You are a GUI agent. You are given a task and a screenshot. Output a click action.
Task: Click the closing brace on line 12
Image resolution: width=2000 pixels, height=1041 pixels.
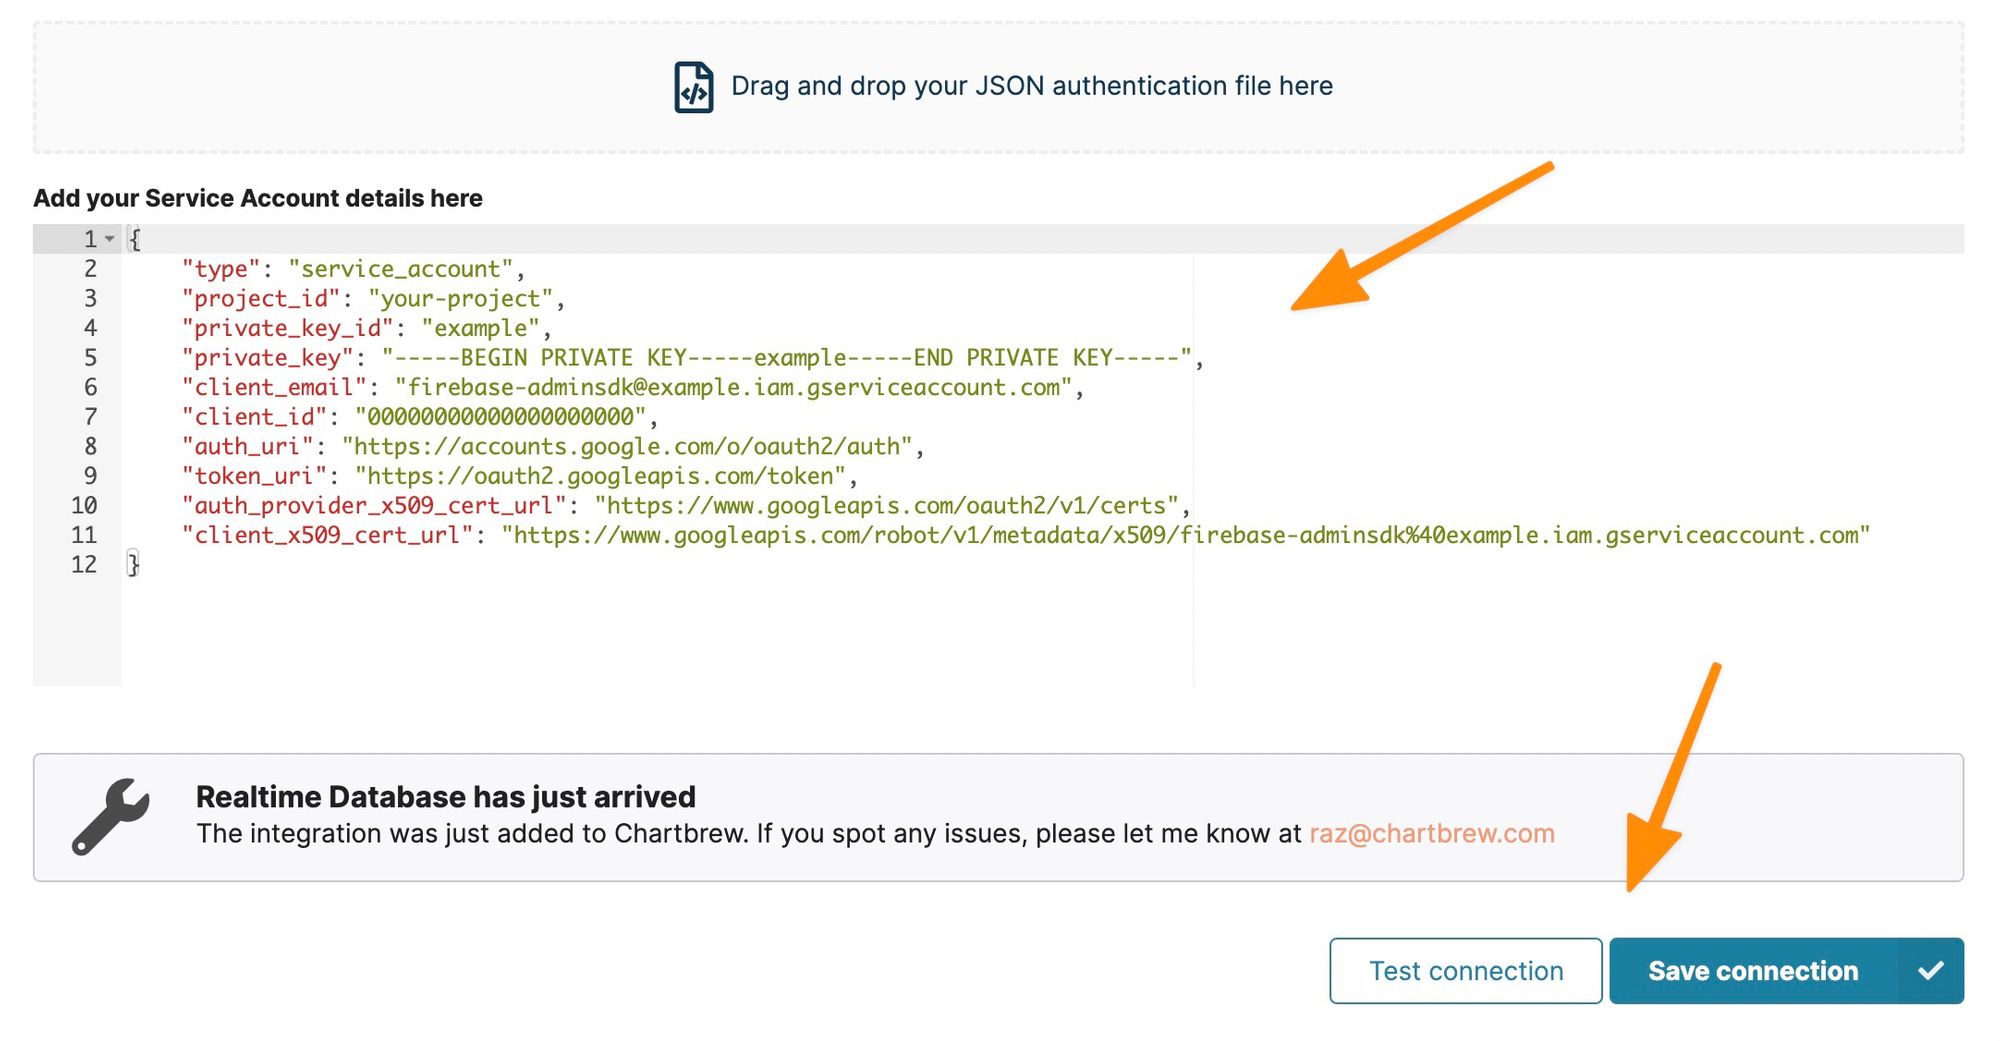(133, 565)
